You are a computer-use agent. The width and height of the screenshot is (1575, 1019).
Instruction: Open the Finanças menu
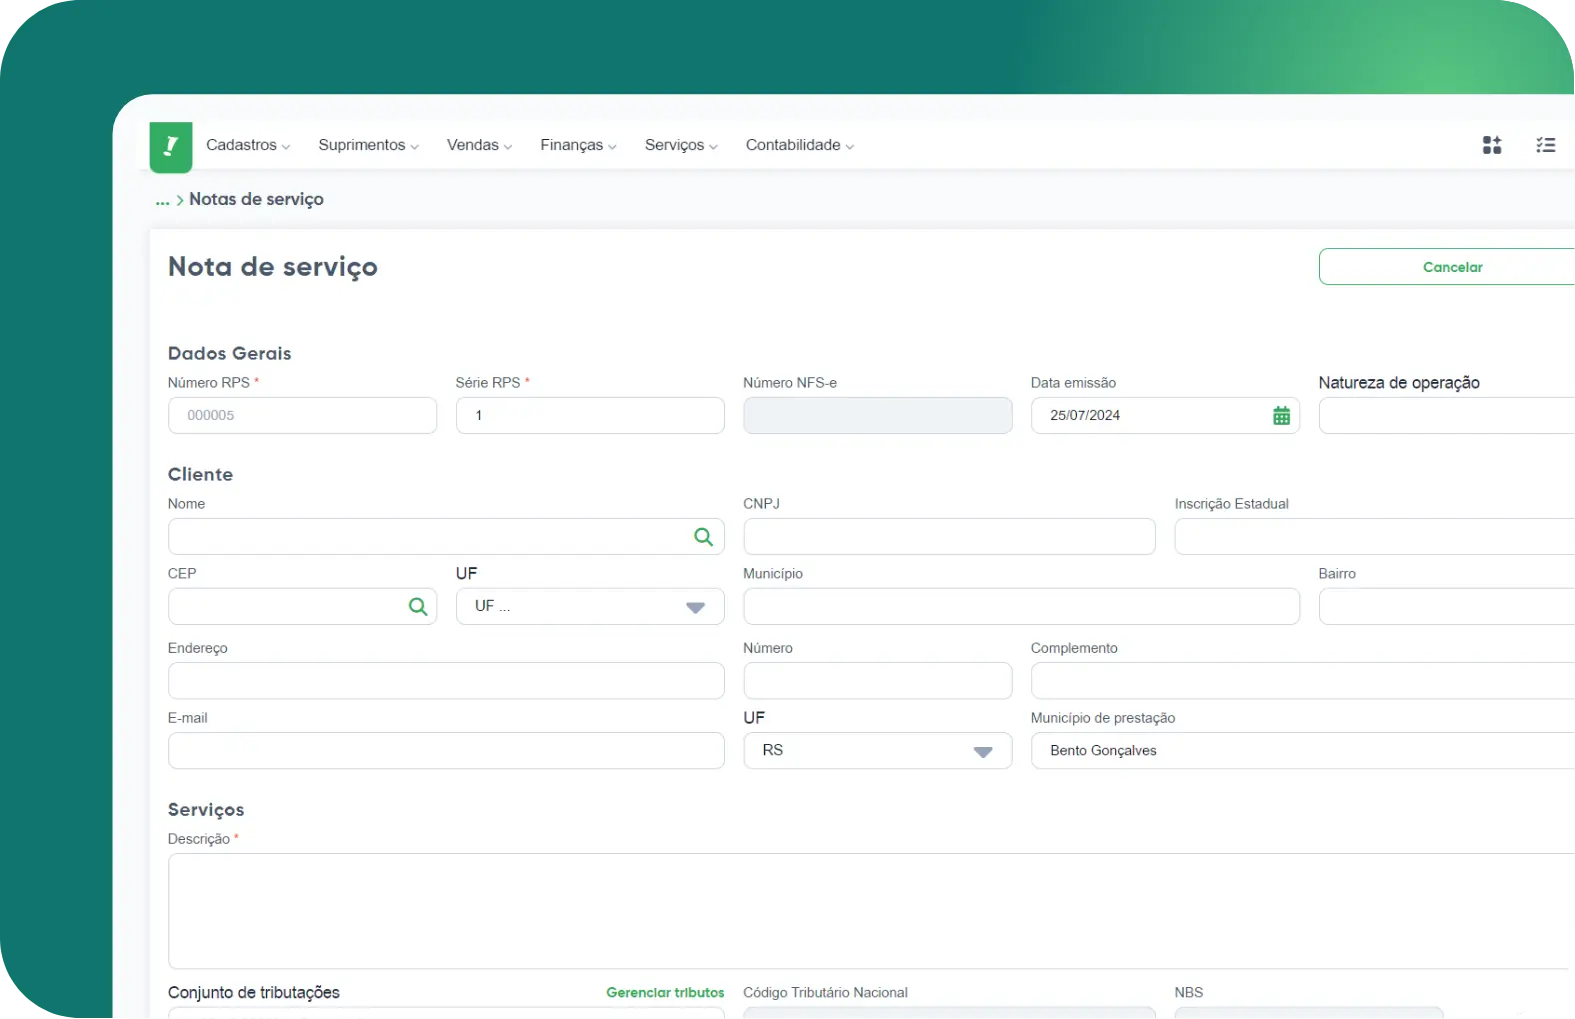(578, 145)
